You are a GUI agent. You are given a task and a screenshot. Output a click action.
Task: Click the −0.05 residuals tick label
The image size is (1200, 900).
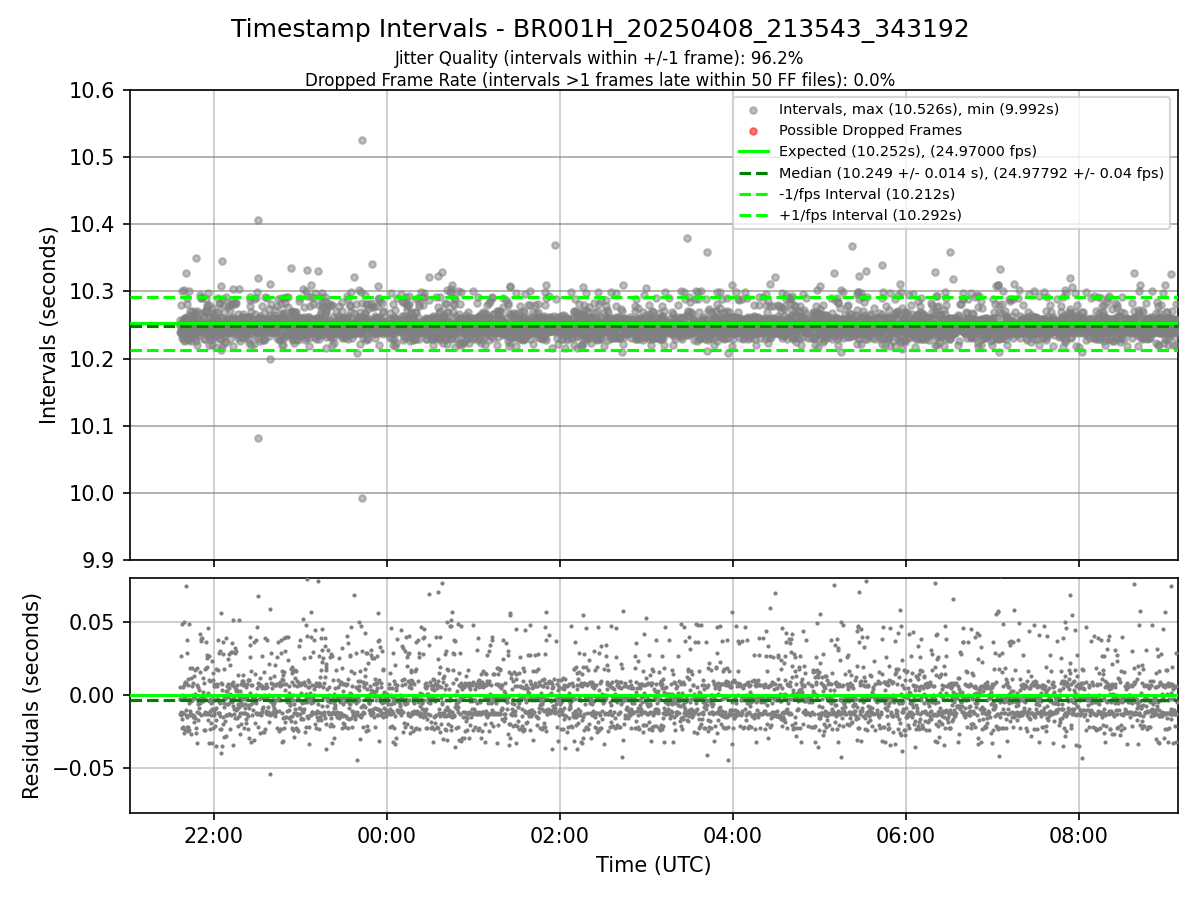coord(86,769)
